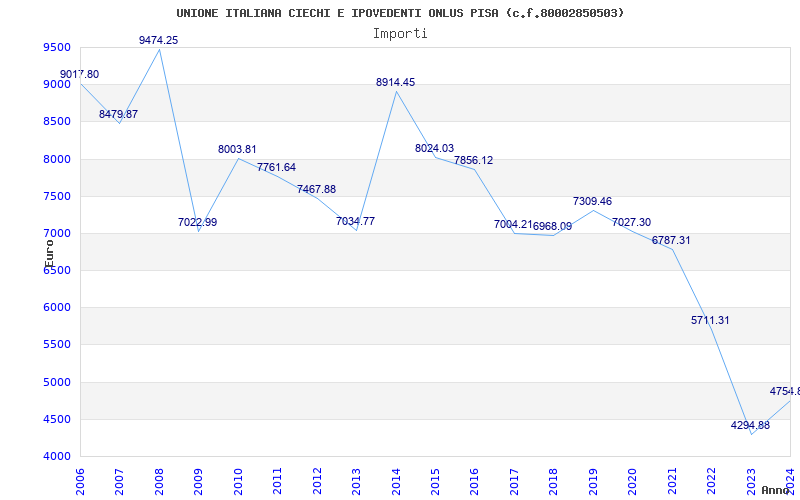Click the data label 7761.64
The width and height of the screenshot is (800, 500).
(x=277, y=167)
